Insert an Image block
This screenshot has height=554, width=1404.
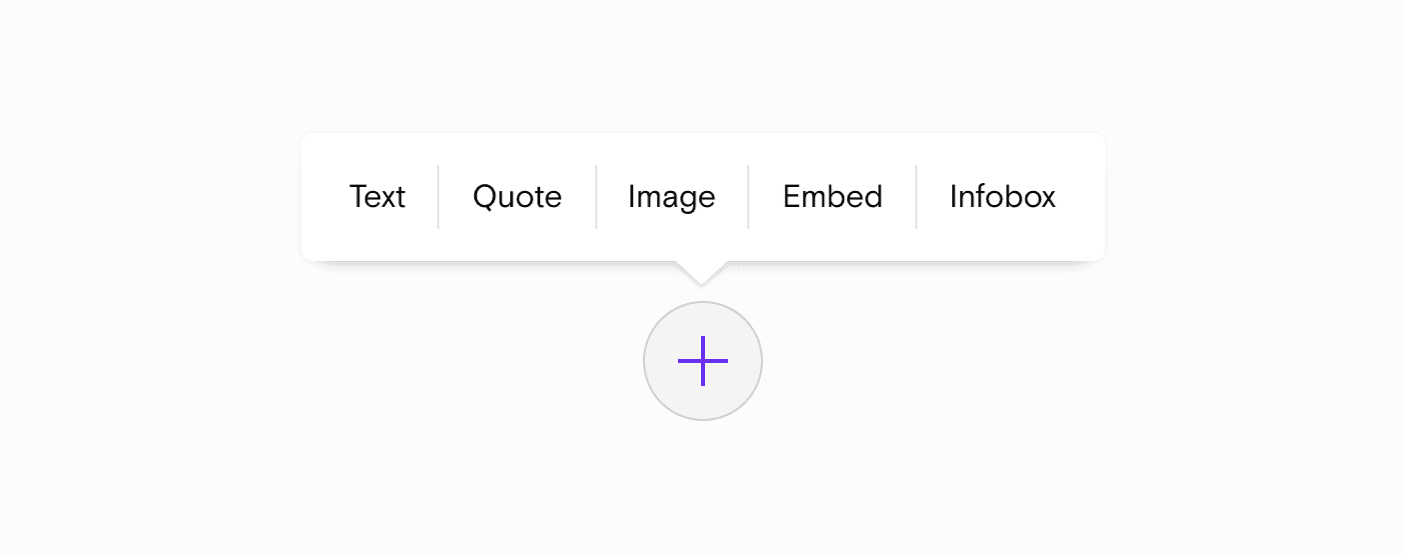(x=671, y=197)
